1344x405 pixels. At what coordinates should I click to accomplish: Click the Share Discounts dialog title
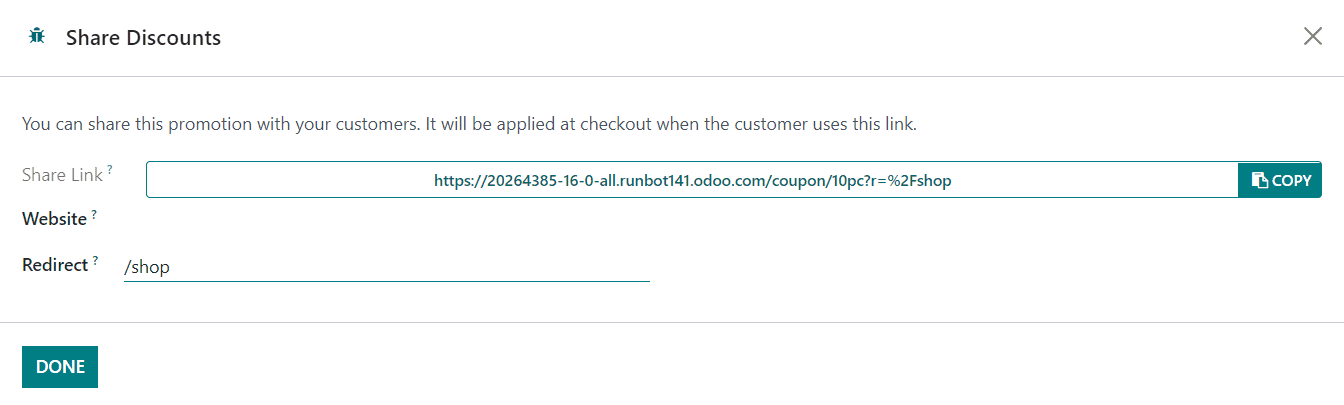[143, 38]
